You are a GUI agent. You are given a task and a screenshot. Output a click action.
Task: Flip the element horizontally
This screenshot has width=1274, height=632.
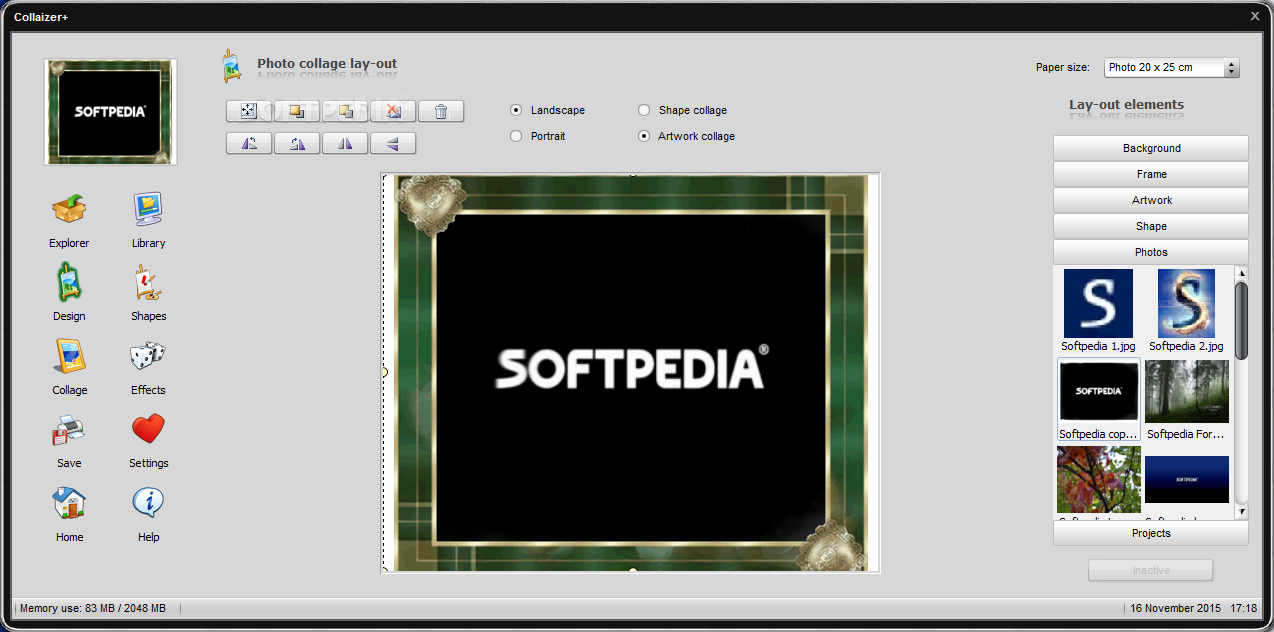pyautogui.click(x=345, y=143)
